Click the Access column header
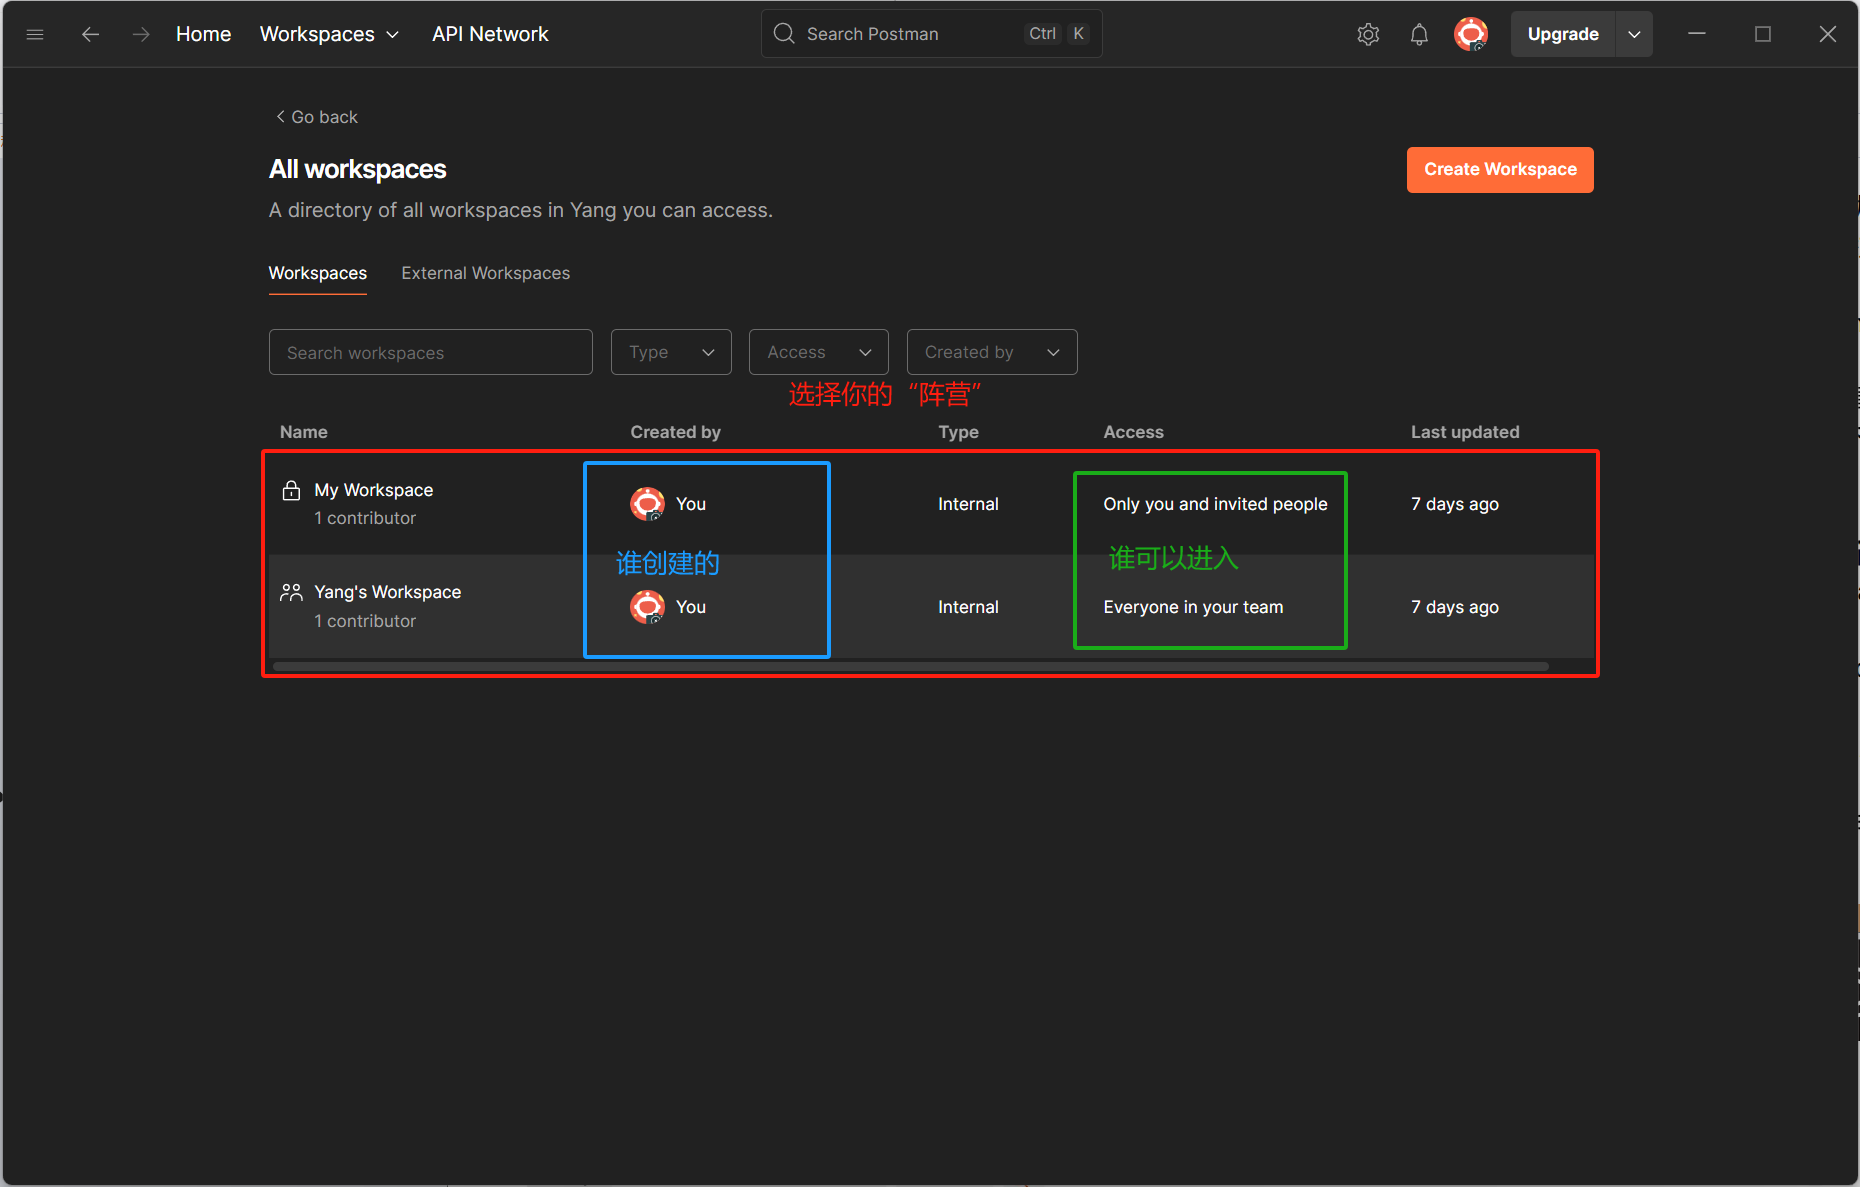This screenshot has height=1187, width=1860. [x=1134, y=432]
